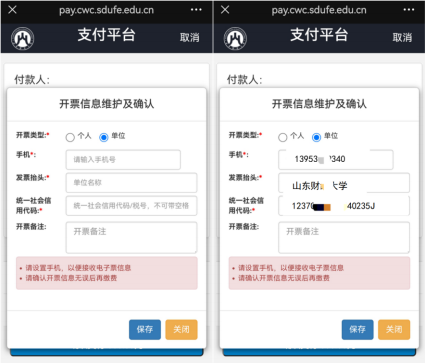Select 个人 radio option in right form
Viewport: 425px width, 363px height.
(x=283, y=137)
